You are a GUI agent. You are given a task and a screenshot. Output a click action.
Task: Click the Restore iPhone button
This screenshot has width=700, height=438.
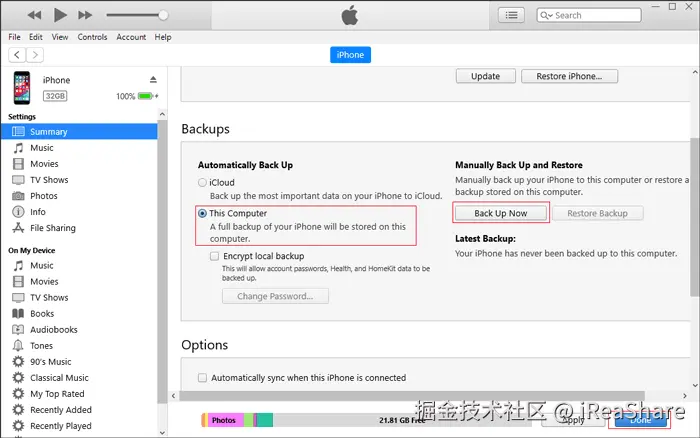point(569,76)
